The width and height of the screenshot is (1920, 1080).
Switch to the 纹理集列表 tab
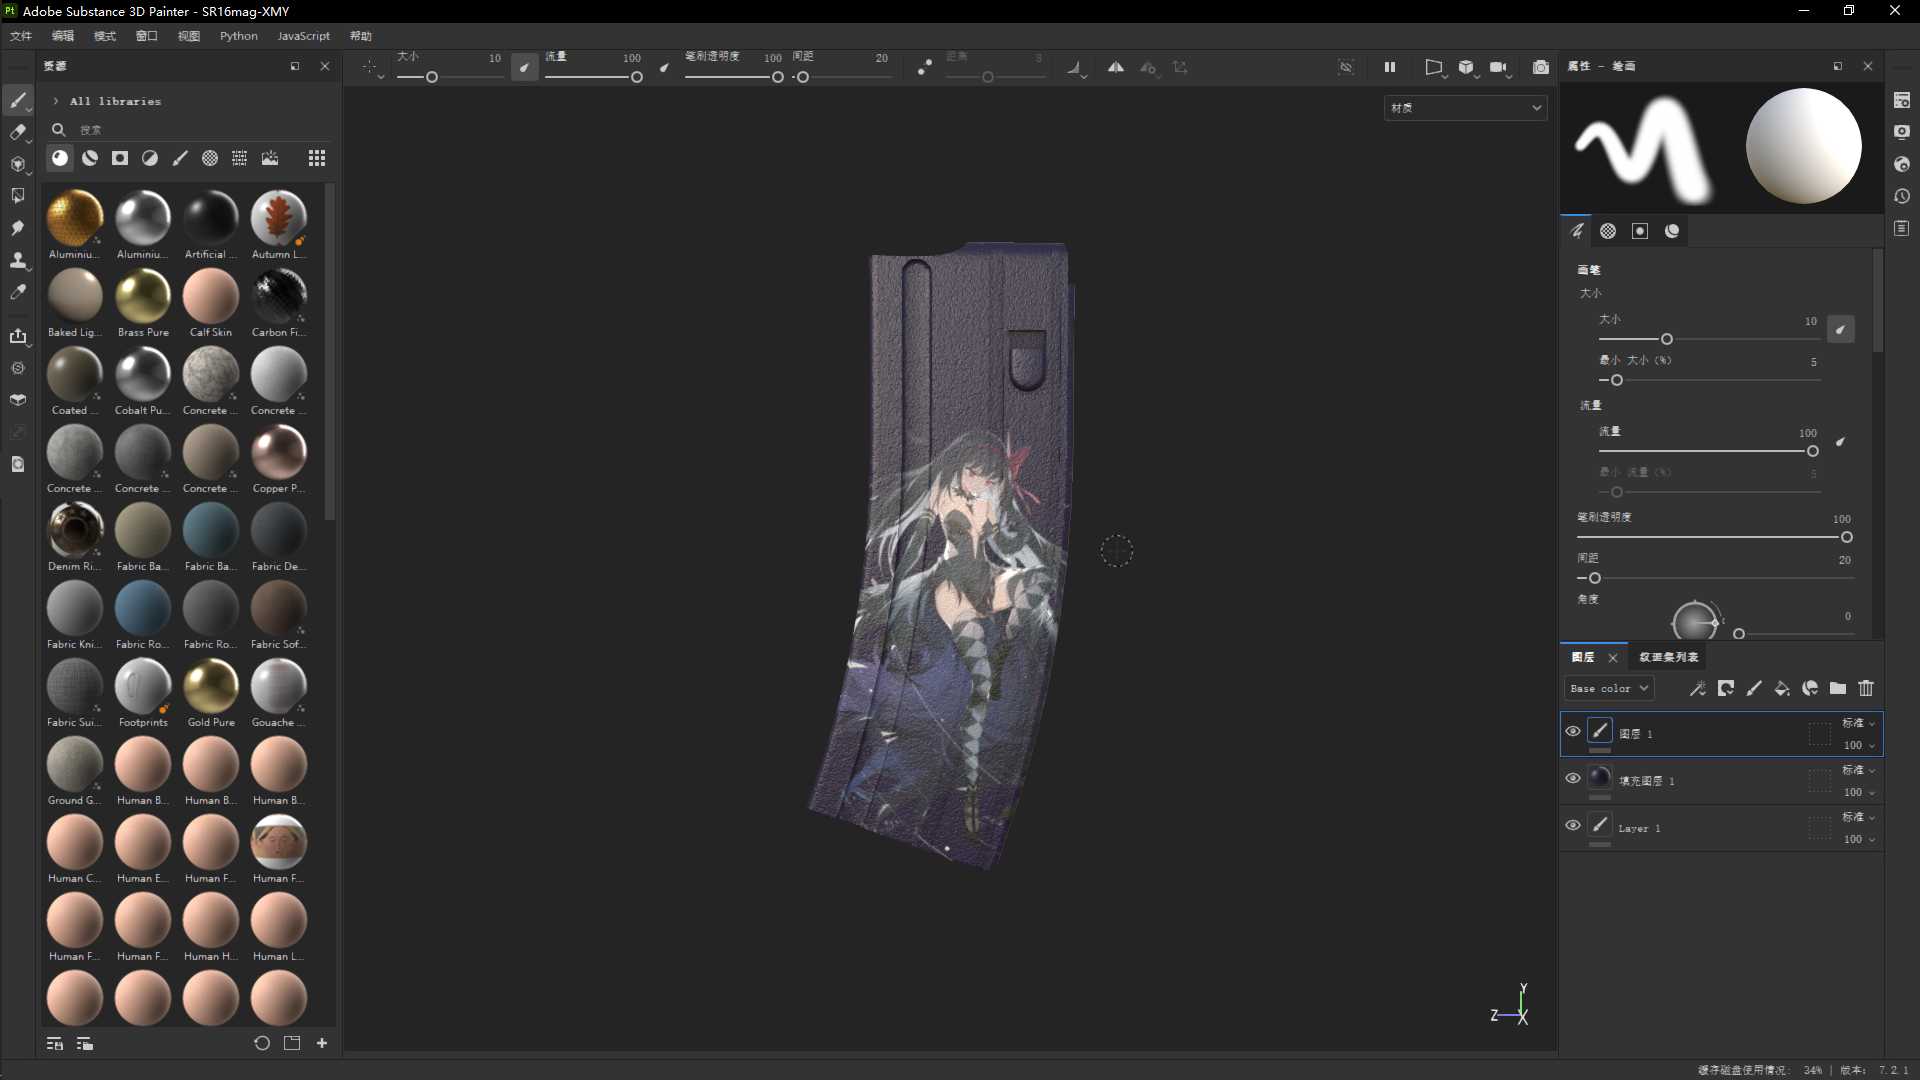1668,657
